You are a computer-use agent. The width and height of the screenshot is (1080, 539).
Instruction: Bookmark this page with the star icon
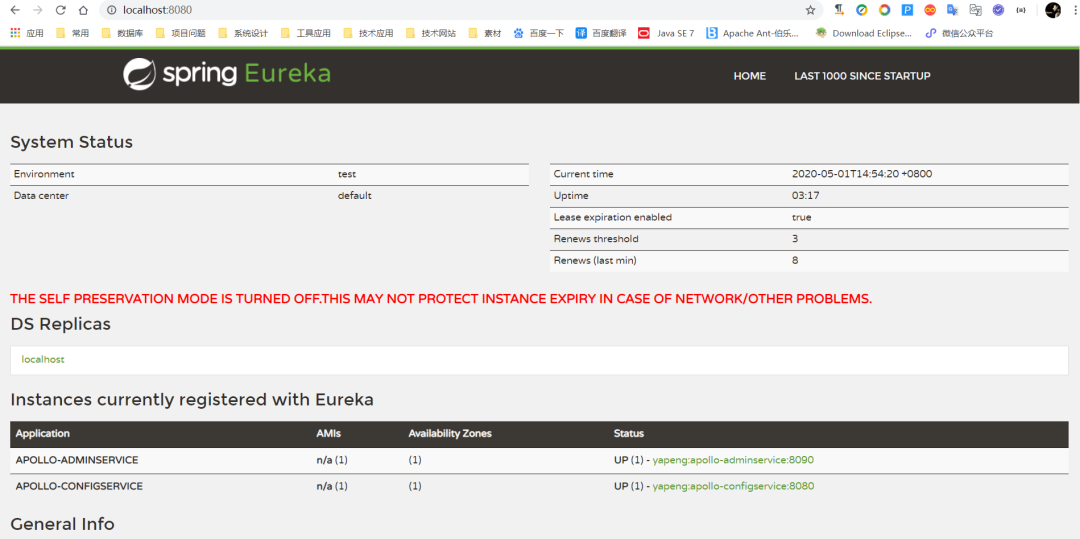pyautogui.click(x=811, y=10)
